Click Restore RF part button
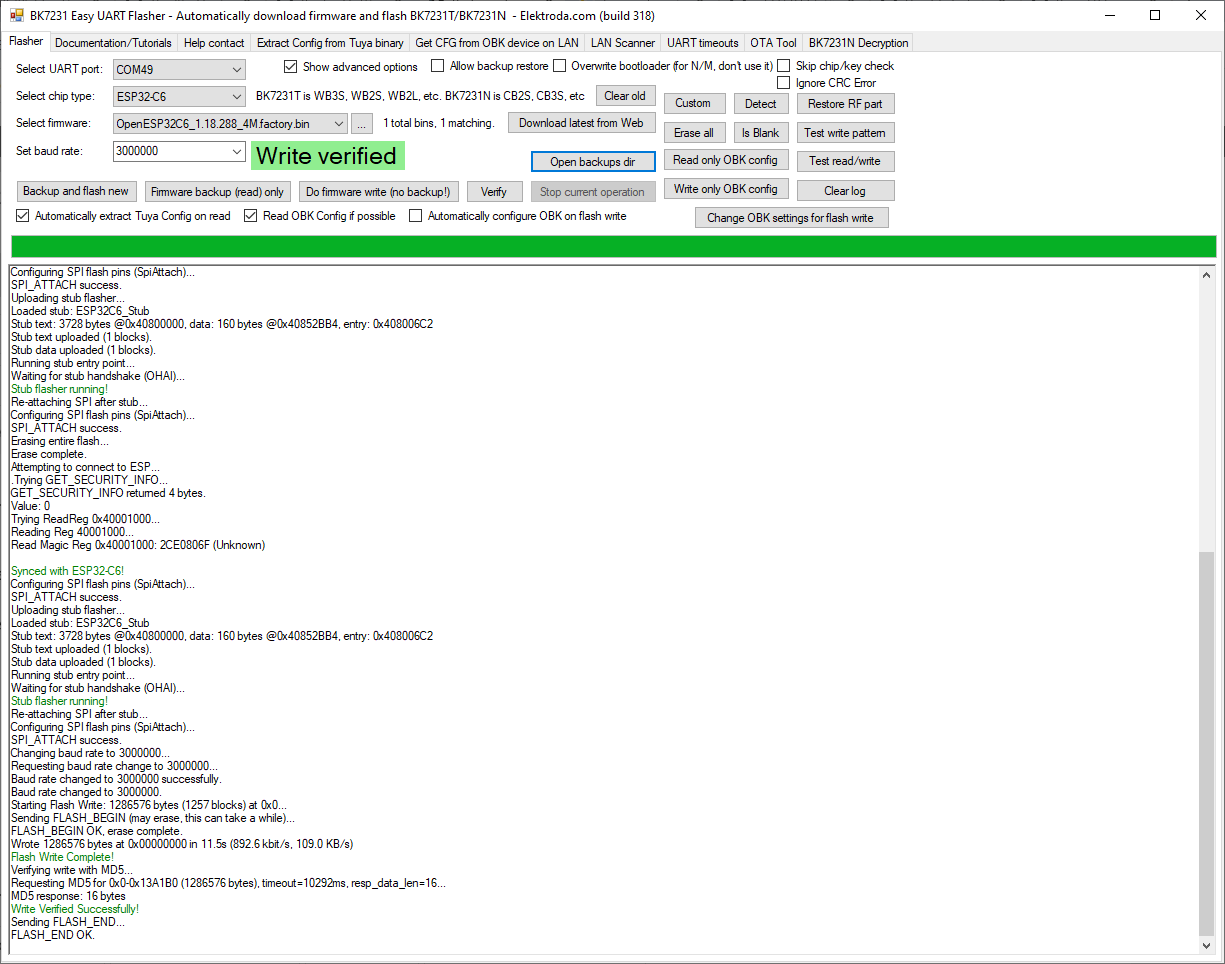Viewport: 1225px width, 964px height. pyautogui.click(x=845, y=104)
